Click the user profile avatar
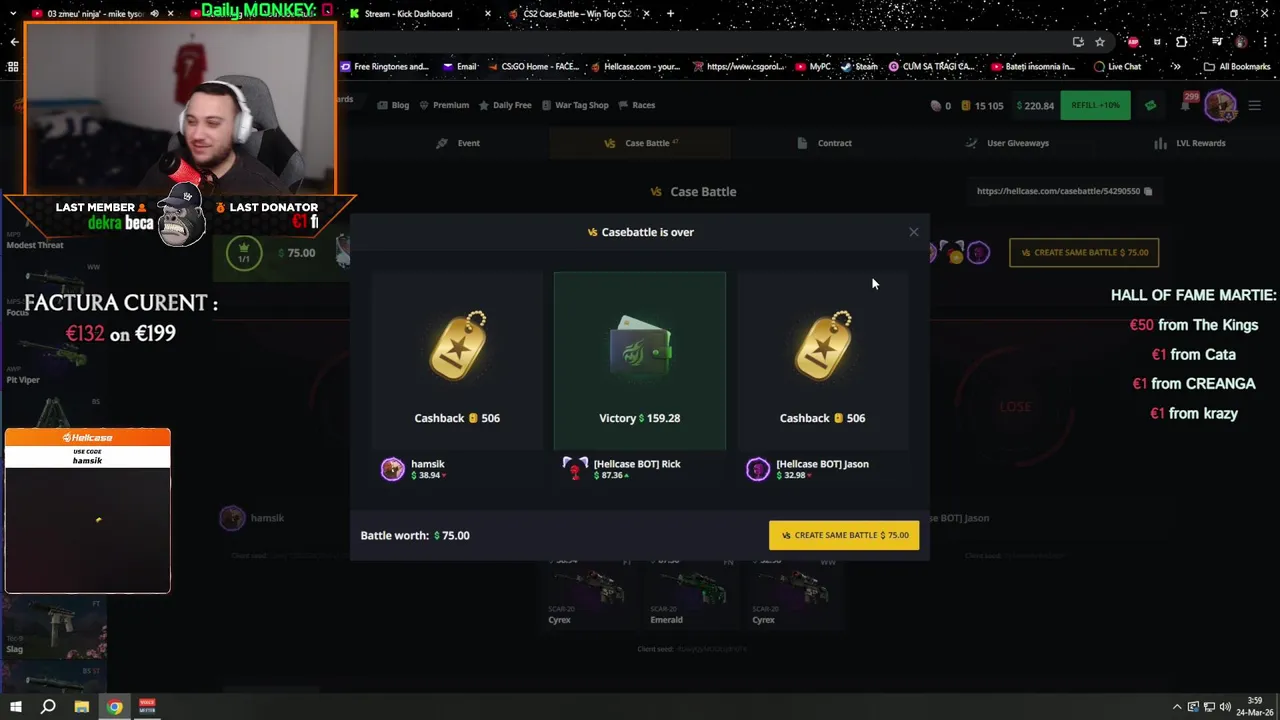Viewport: 1280px width, 720px height. [1220, 105]
